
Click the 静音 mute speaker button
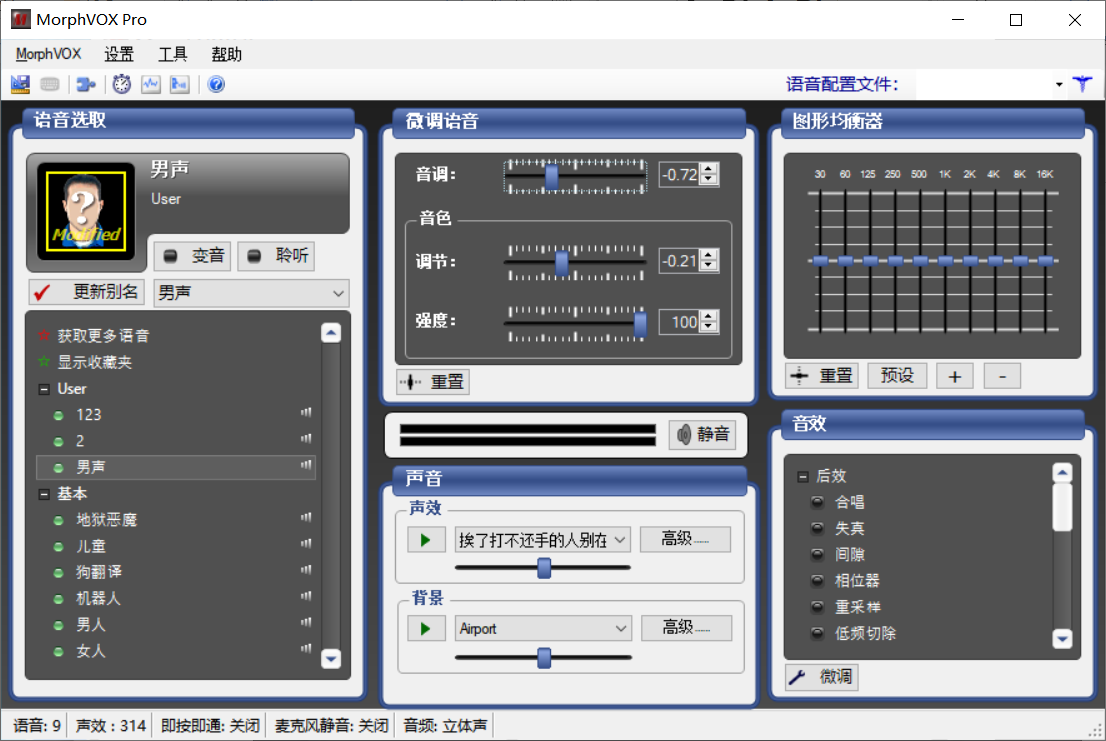703,434
